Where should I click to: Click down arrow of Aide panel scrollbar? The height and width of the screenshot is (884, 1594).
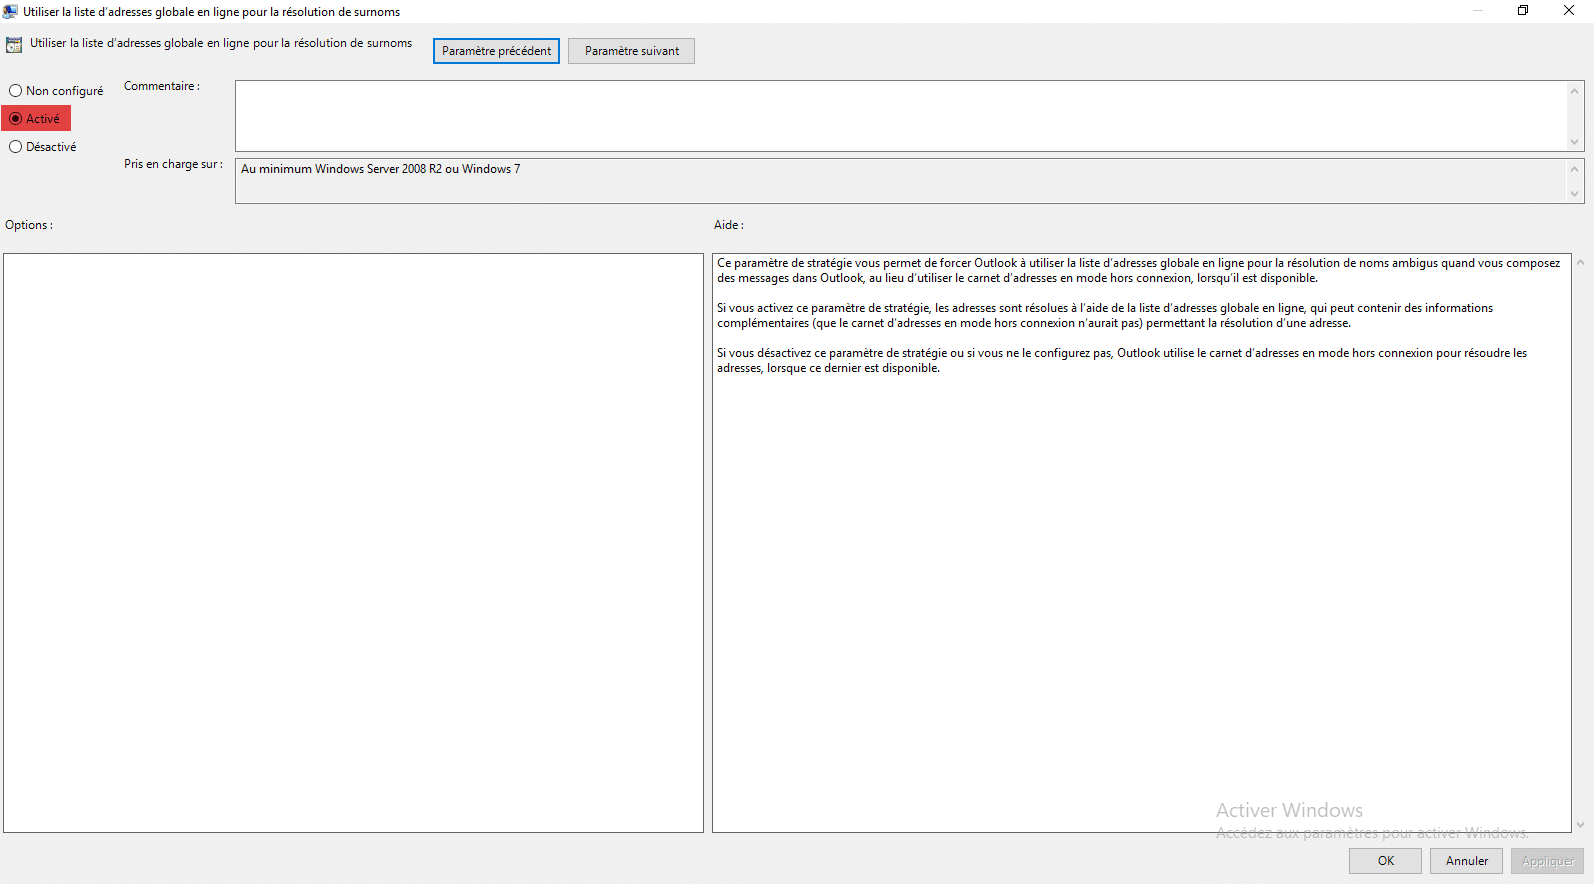click(1580, 825)
